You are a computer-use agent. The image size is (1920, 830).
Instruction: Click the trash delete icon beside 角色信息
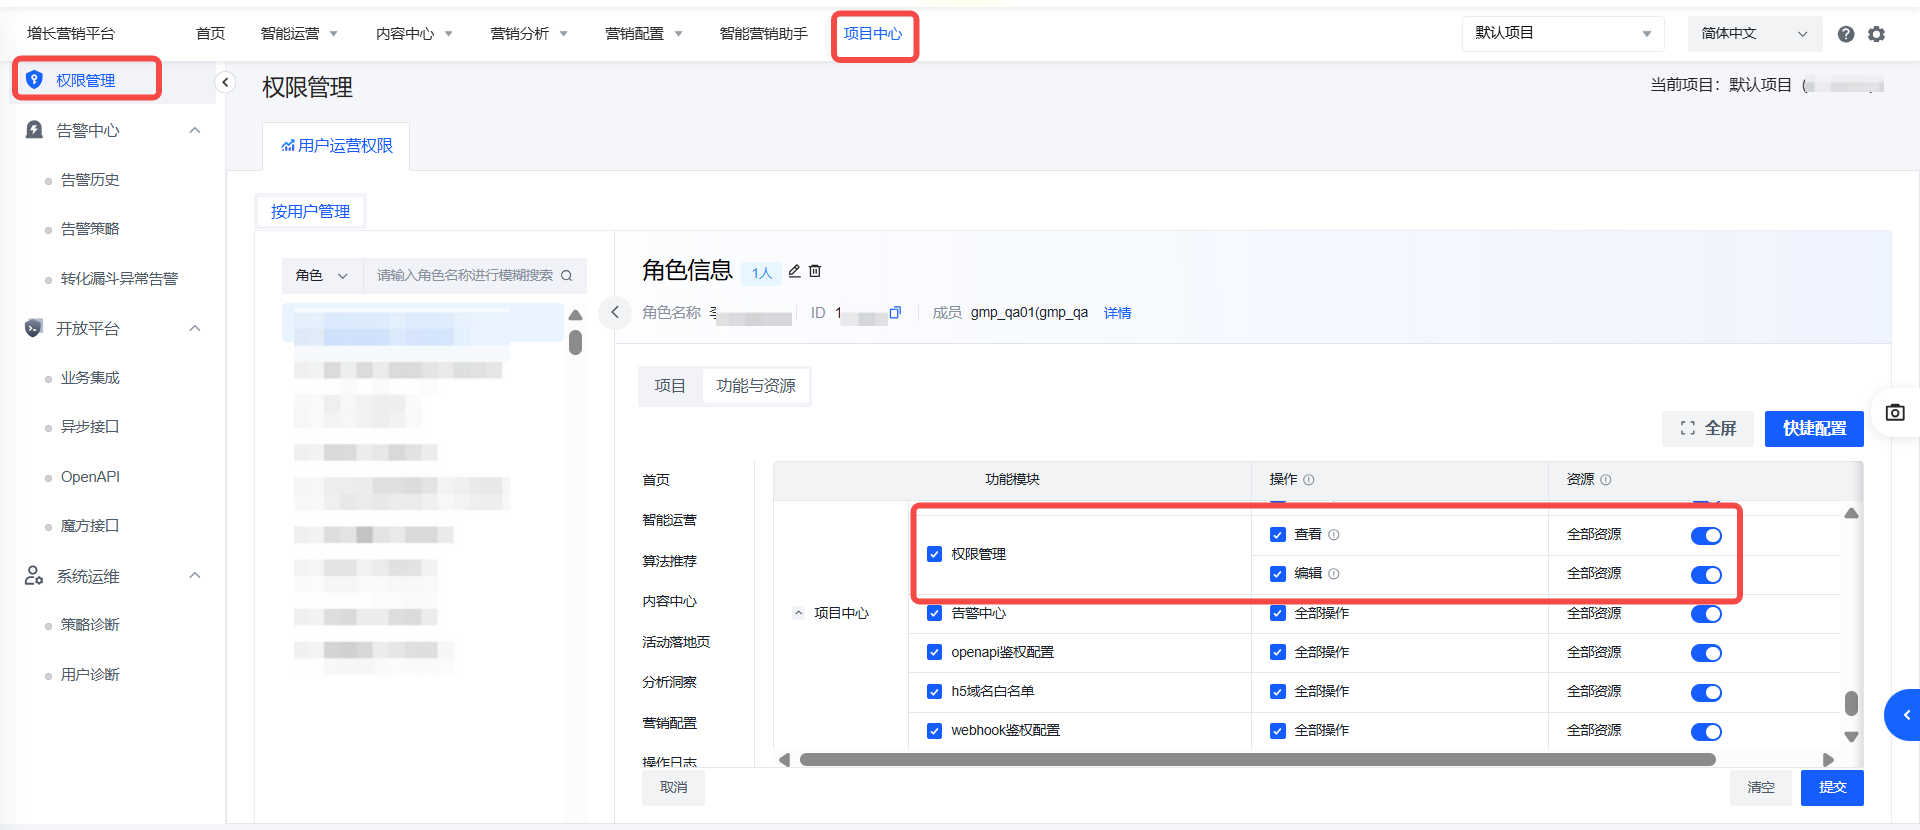[815, 271]
